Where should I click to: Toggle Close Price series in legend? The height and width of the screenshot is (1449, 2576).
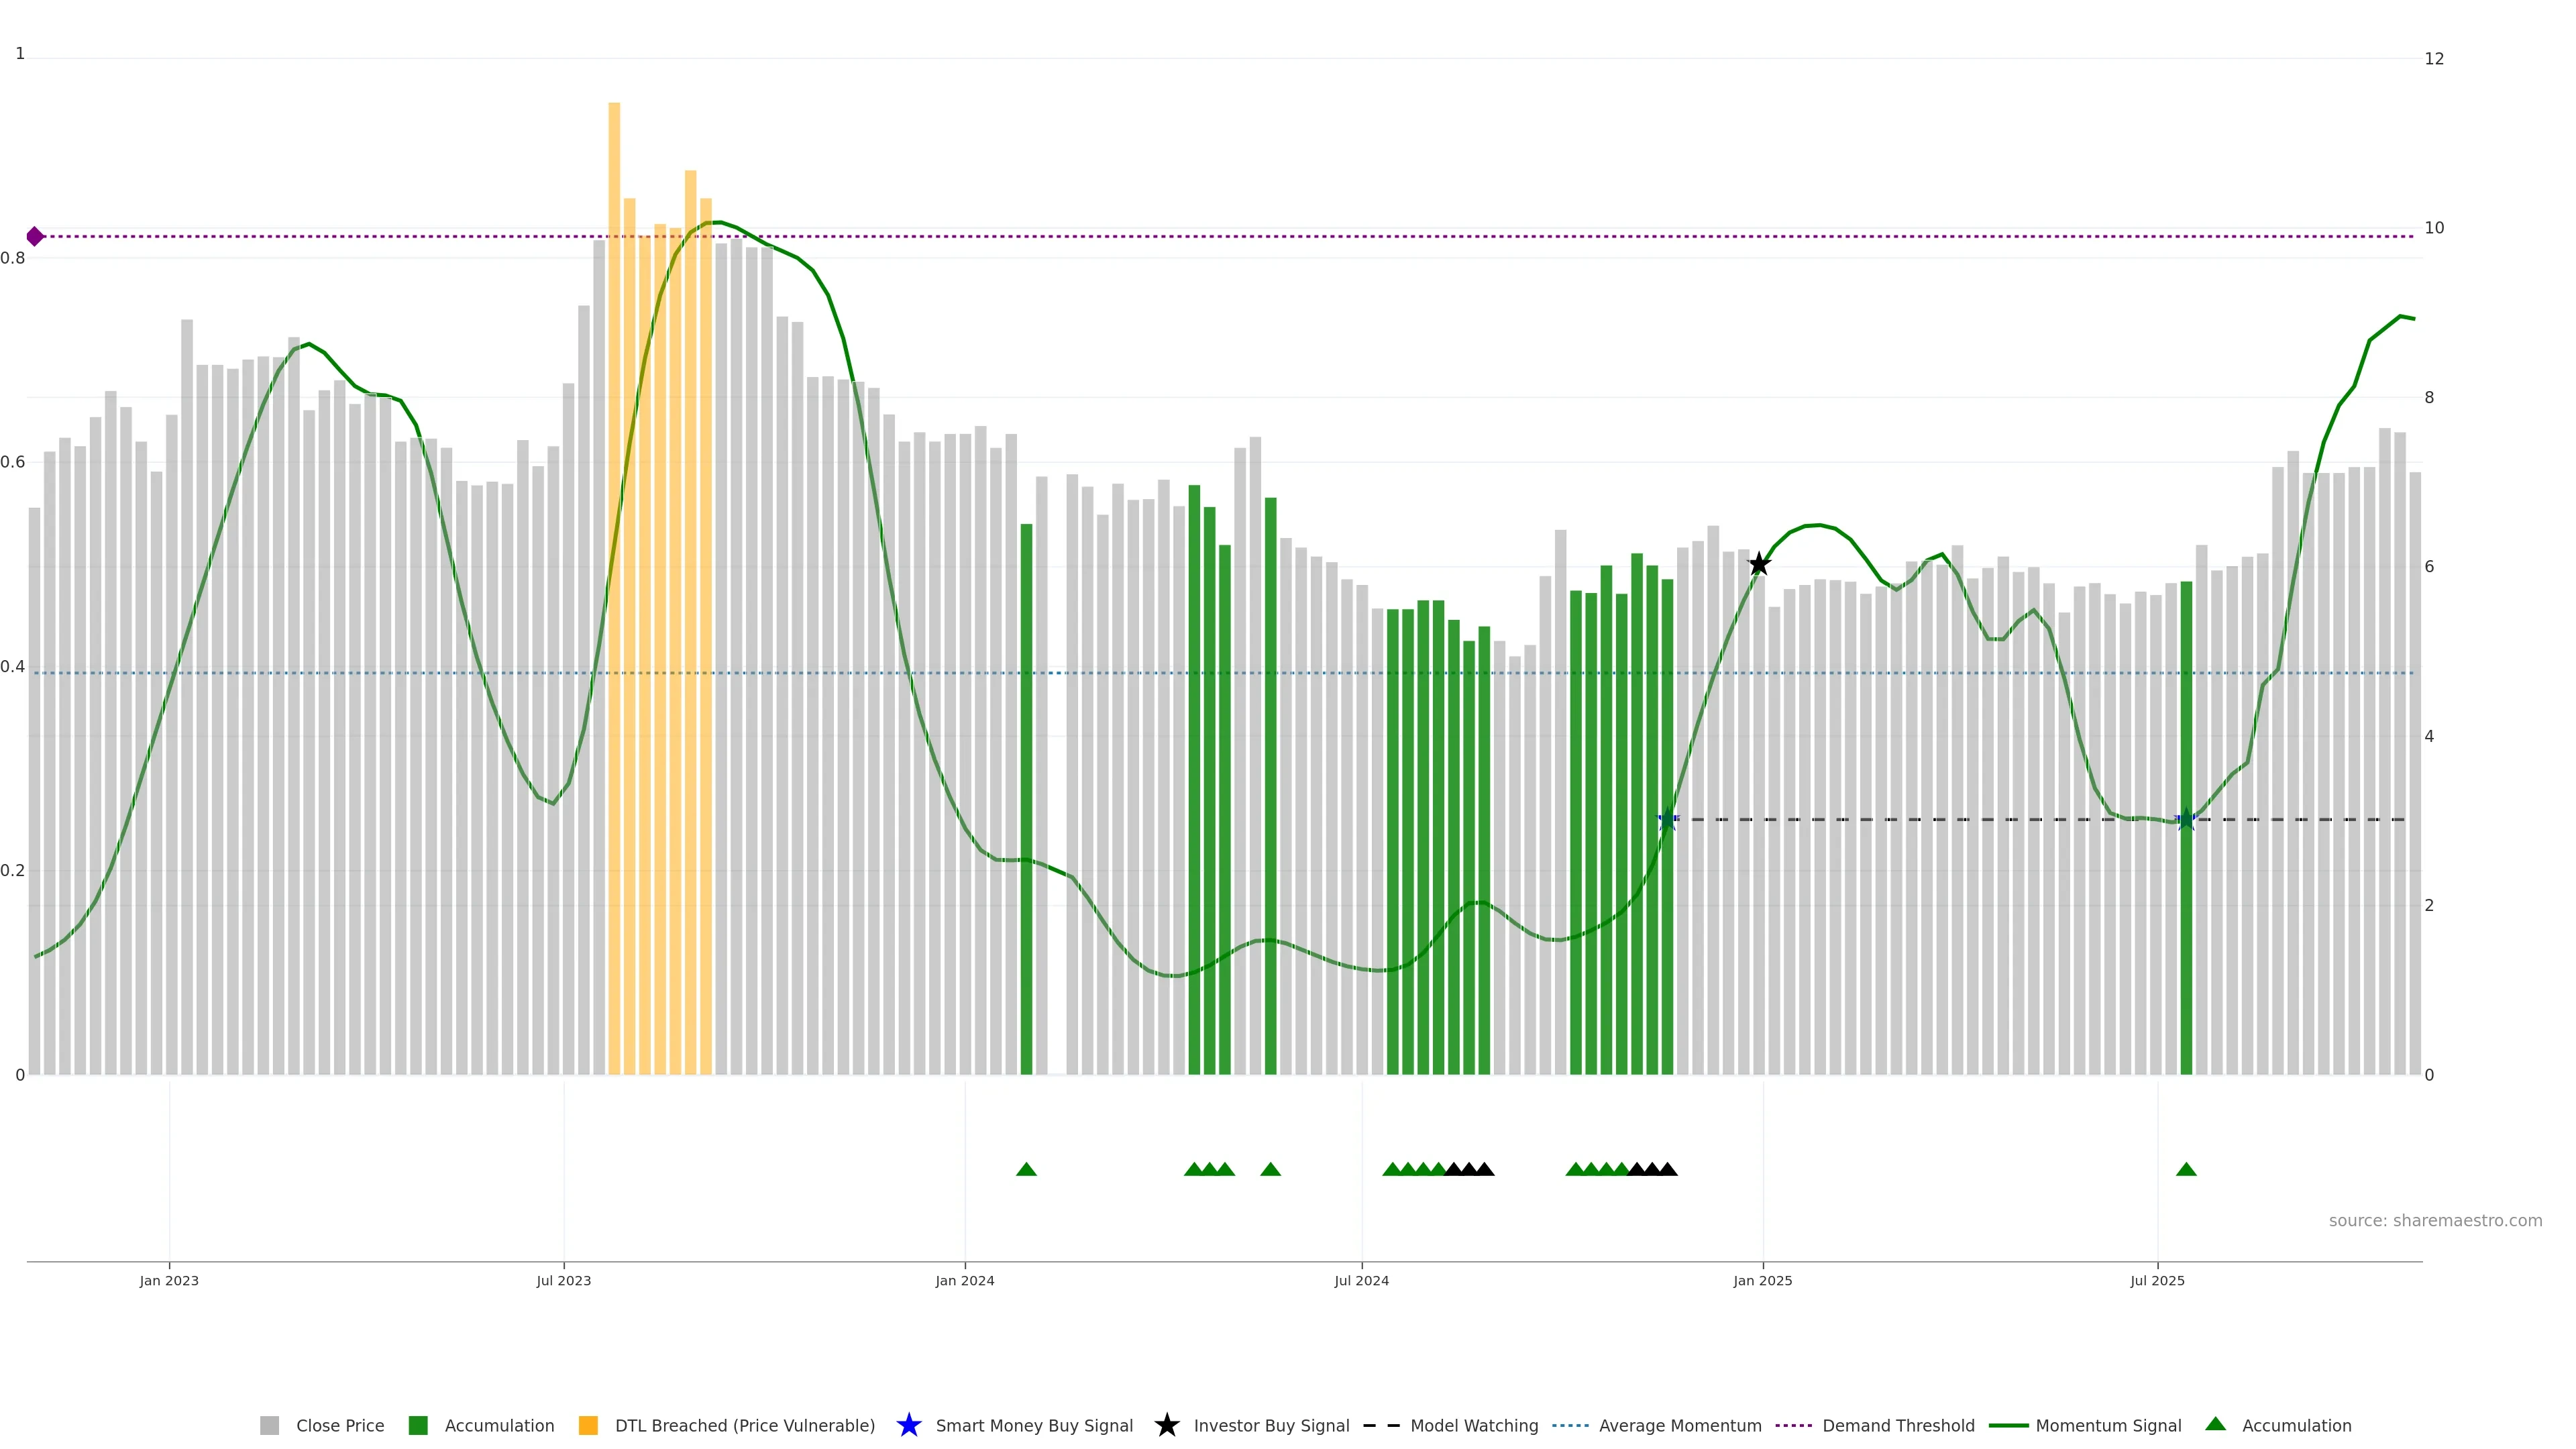339,1425
